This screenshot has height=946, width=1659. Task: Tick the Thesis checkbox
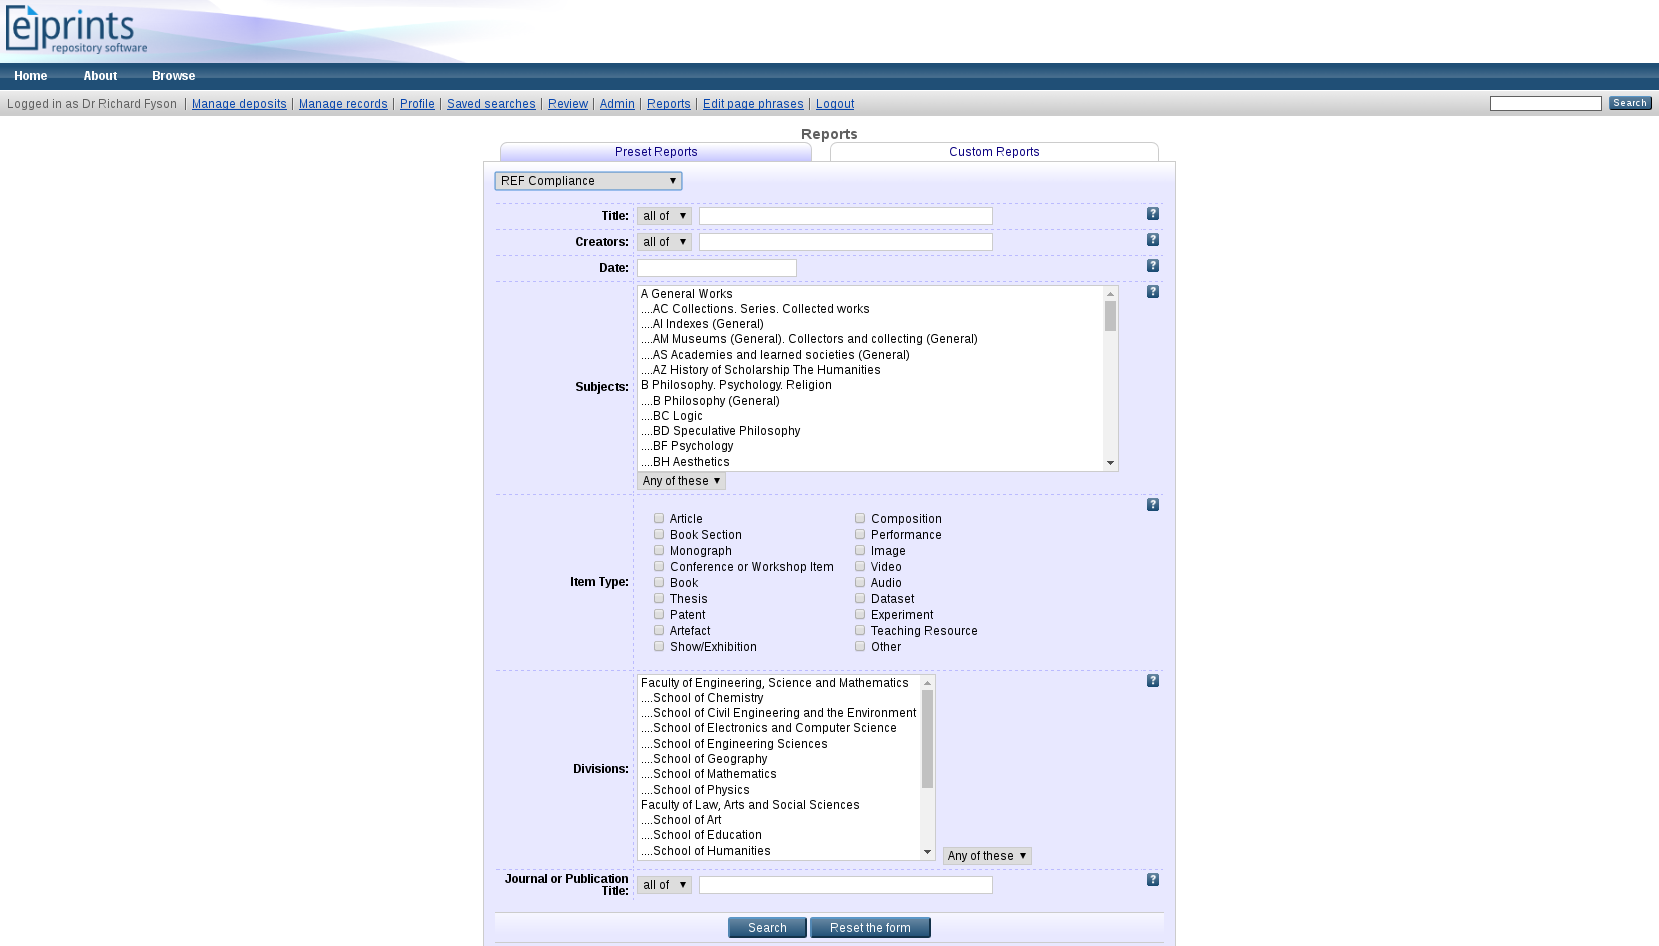[x=659, y=598]
